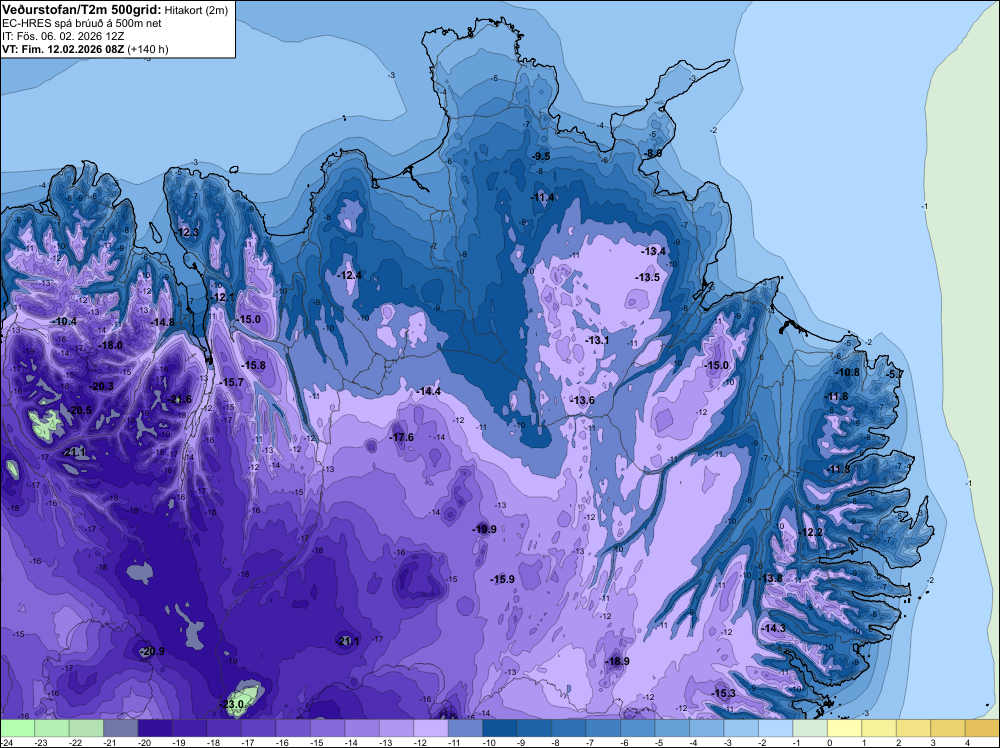
Task: Click the -13.8 temperature label
Action: click(x=770, y=578)
